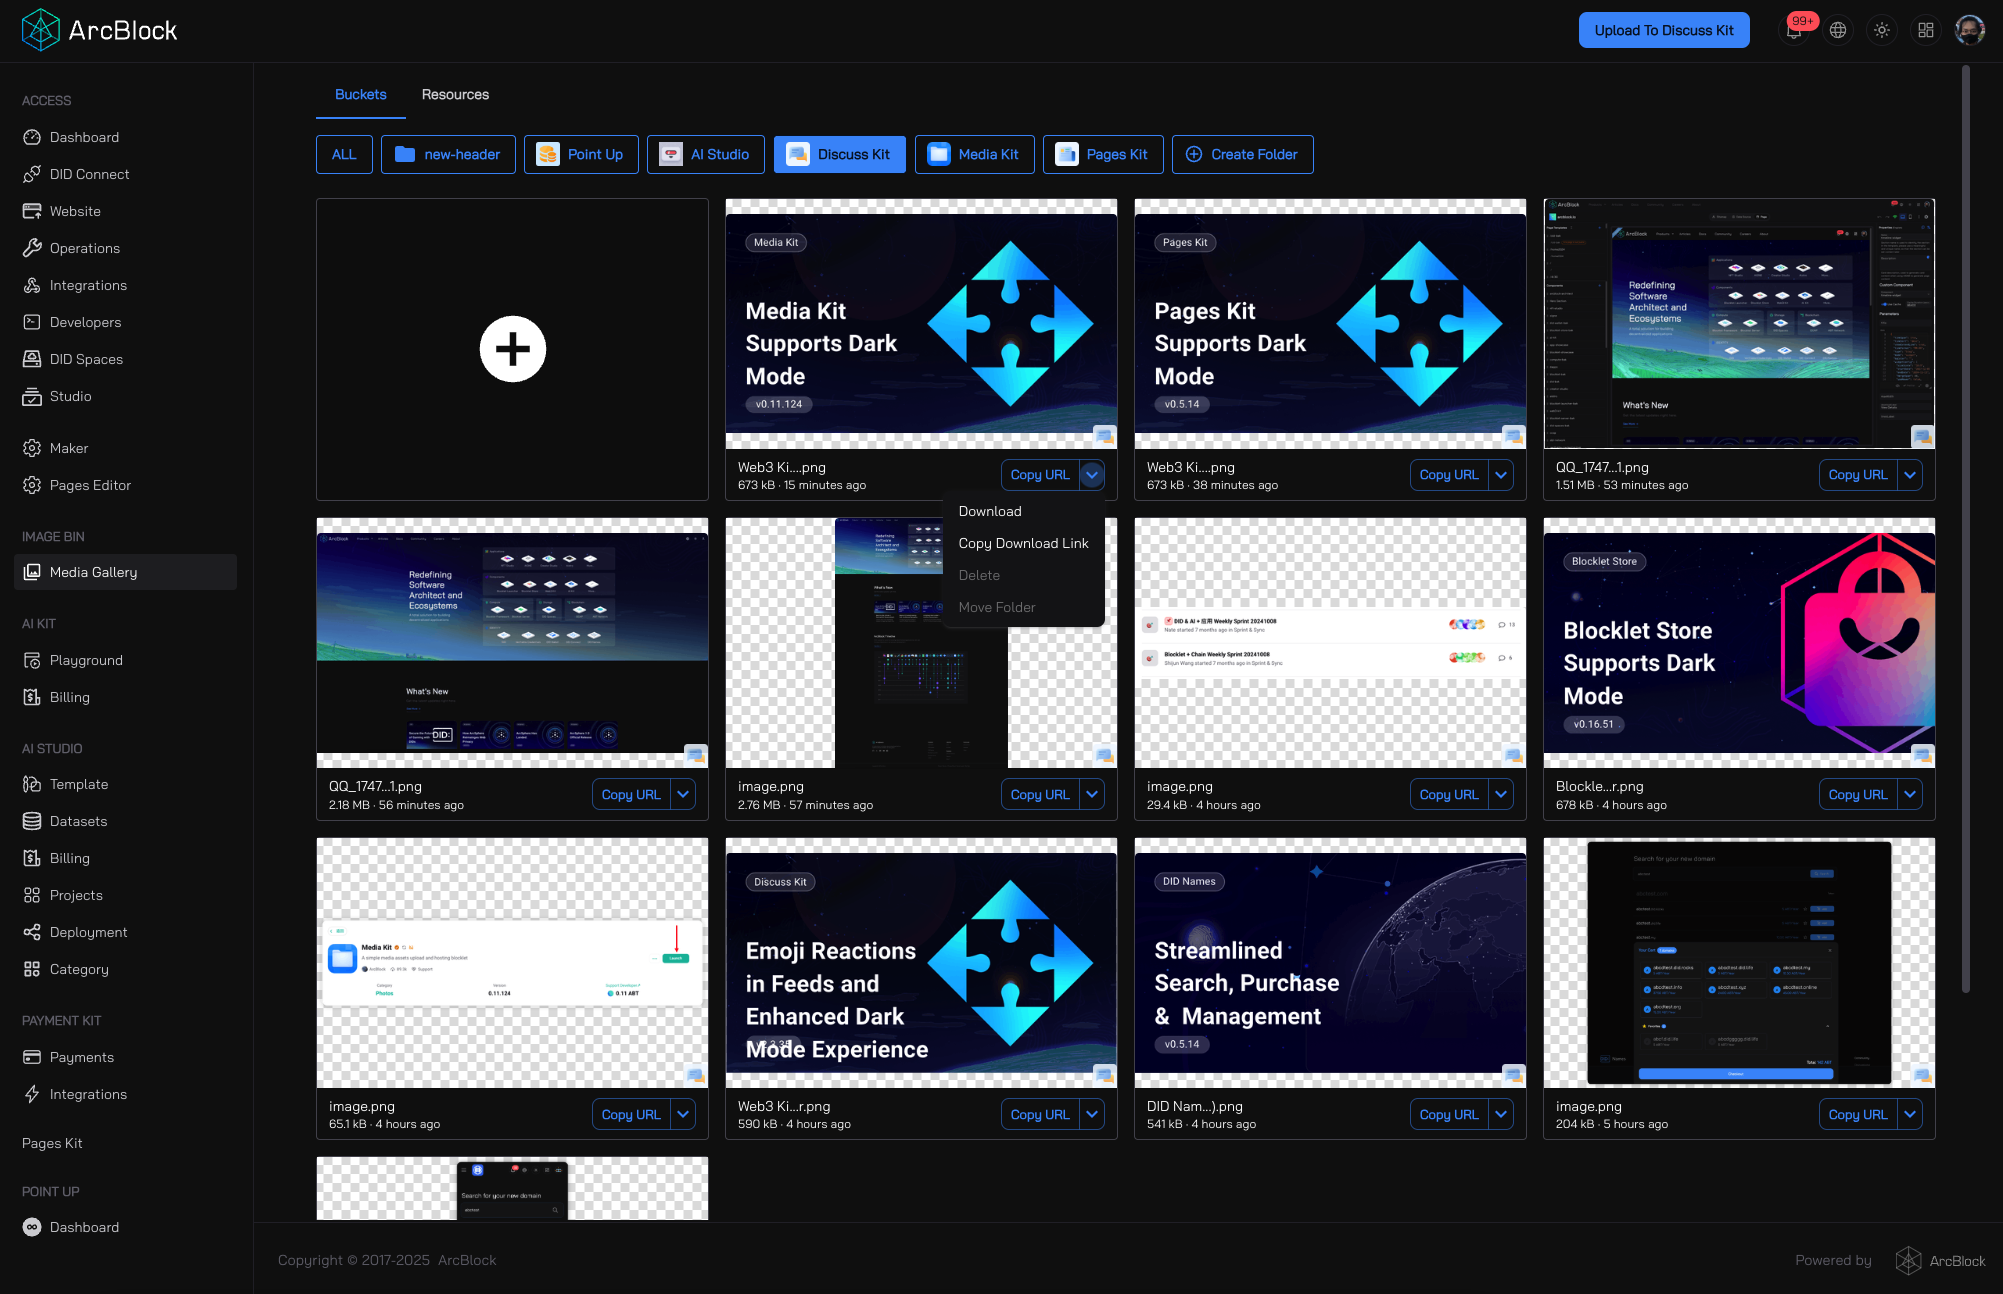Click the user avatar in header
Screen dimensions: 2003x1294
click(1970, 30)
